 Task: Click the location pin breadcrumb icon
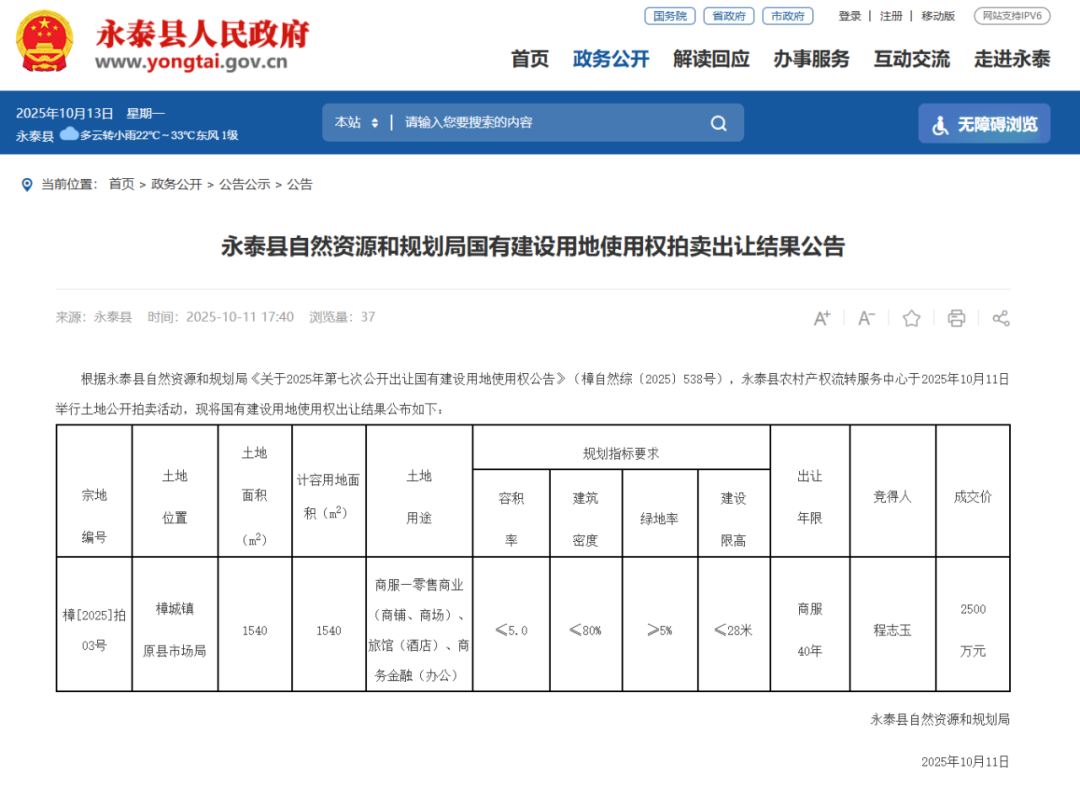point(26,184)
